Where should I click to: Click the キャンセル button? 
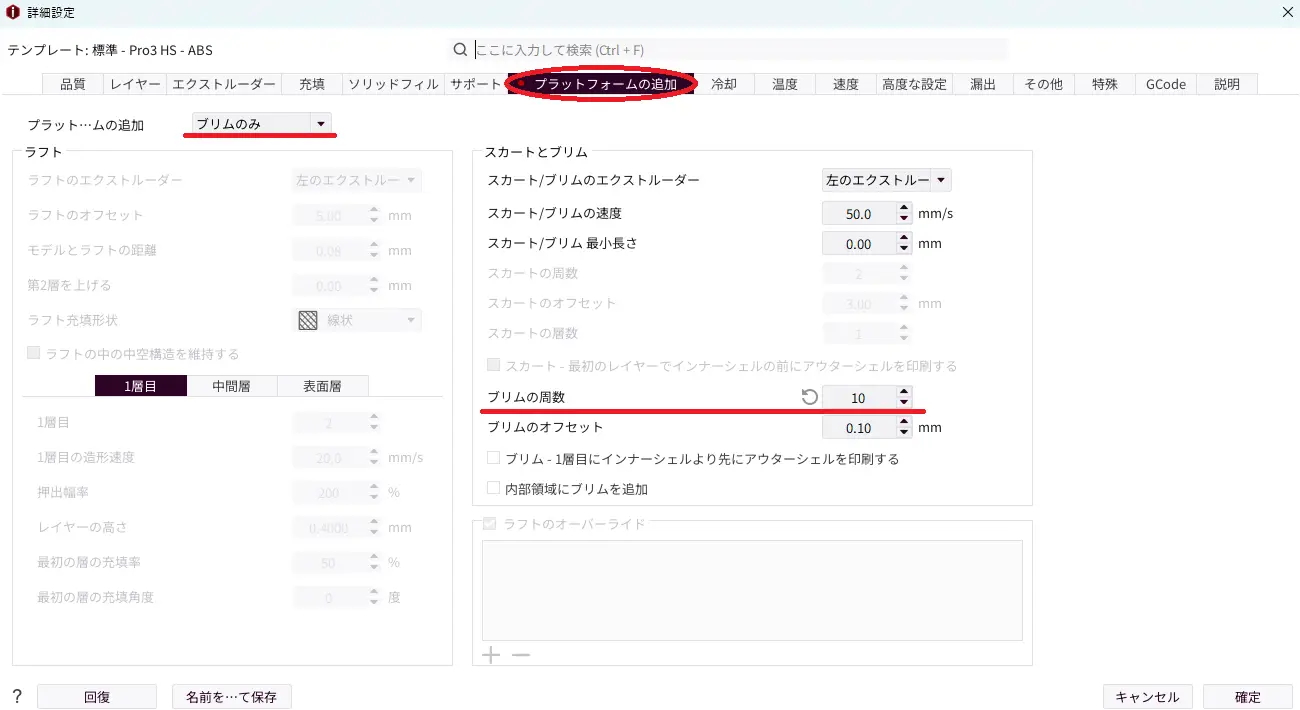[1146, 697]
